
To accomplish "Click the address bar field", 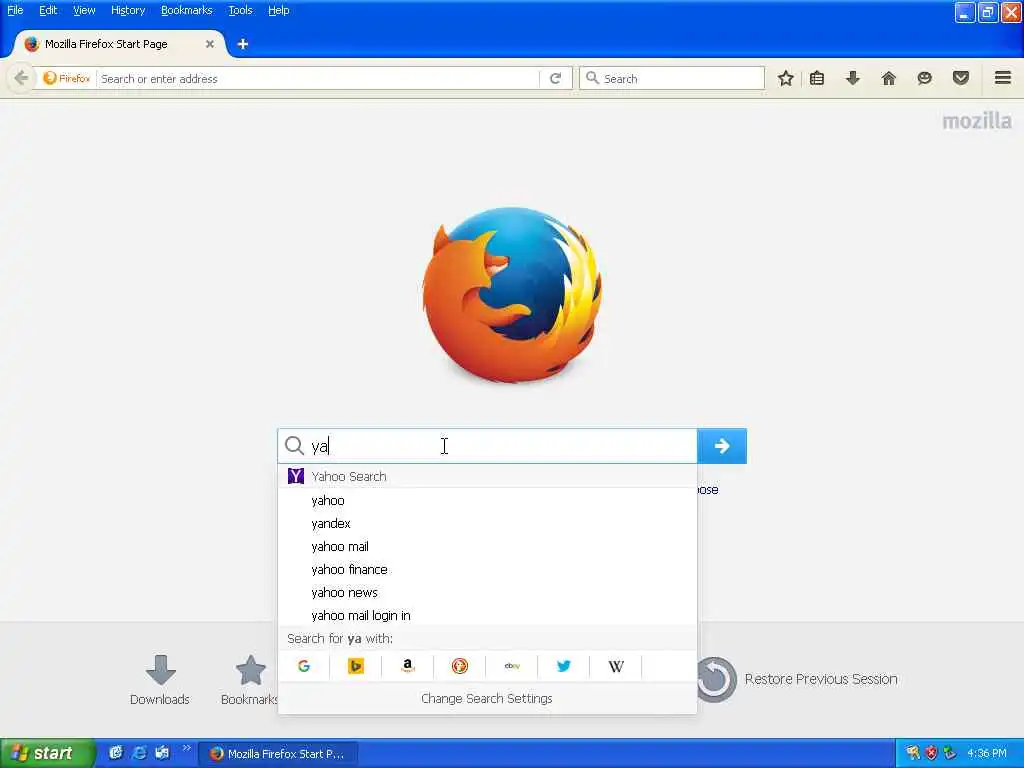I will click(x=319, y=78).
